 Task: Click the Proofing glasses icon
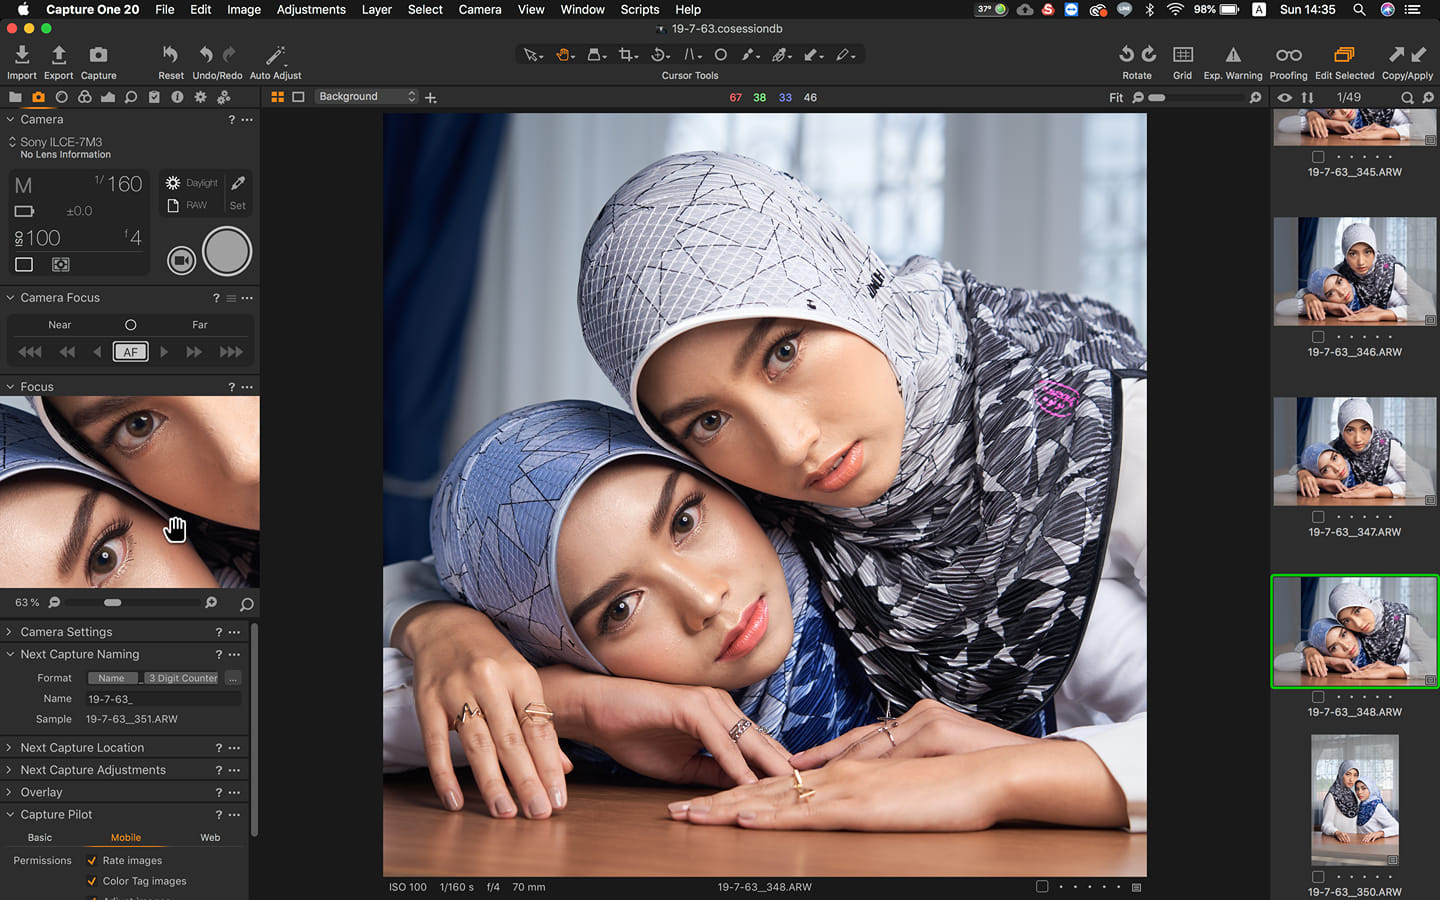[1288, 55]
